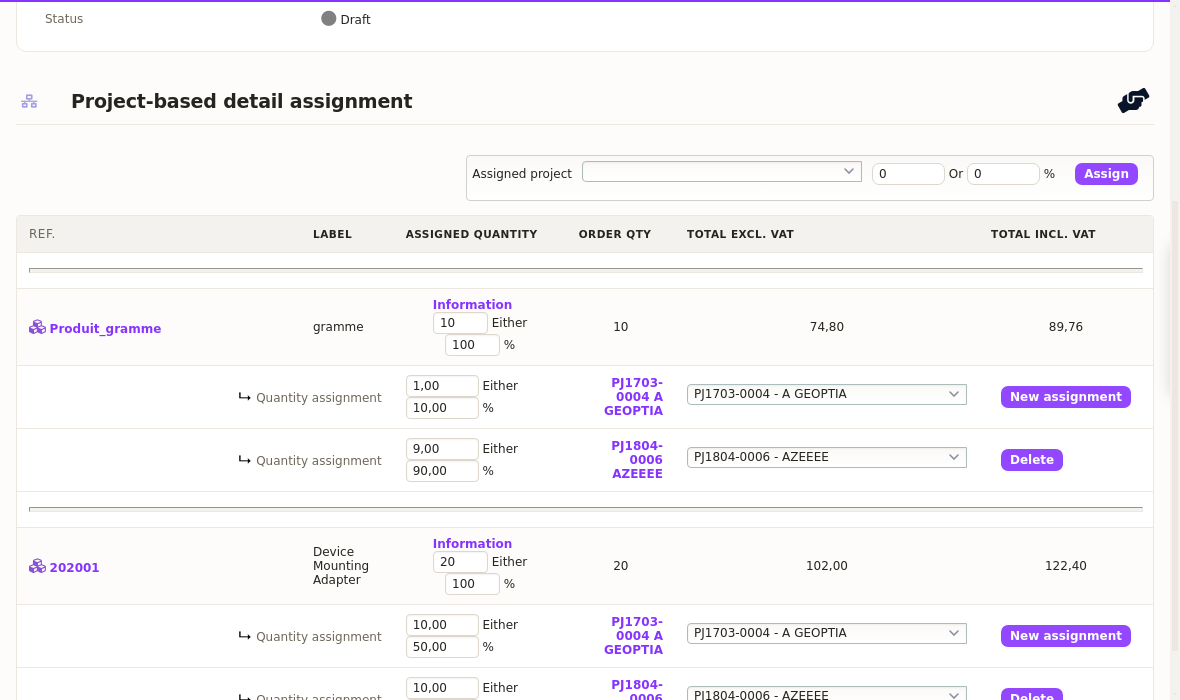The image size is (1180, 700).
Task: Open project dropdown on gramme 1,00 assignment row
Action: tap(826, 394)
